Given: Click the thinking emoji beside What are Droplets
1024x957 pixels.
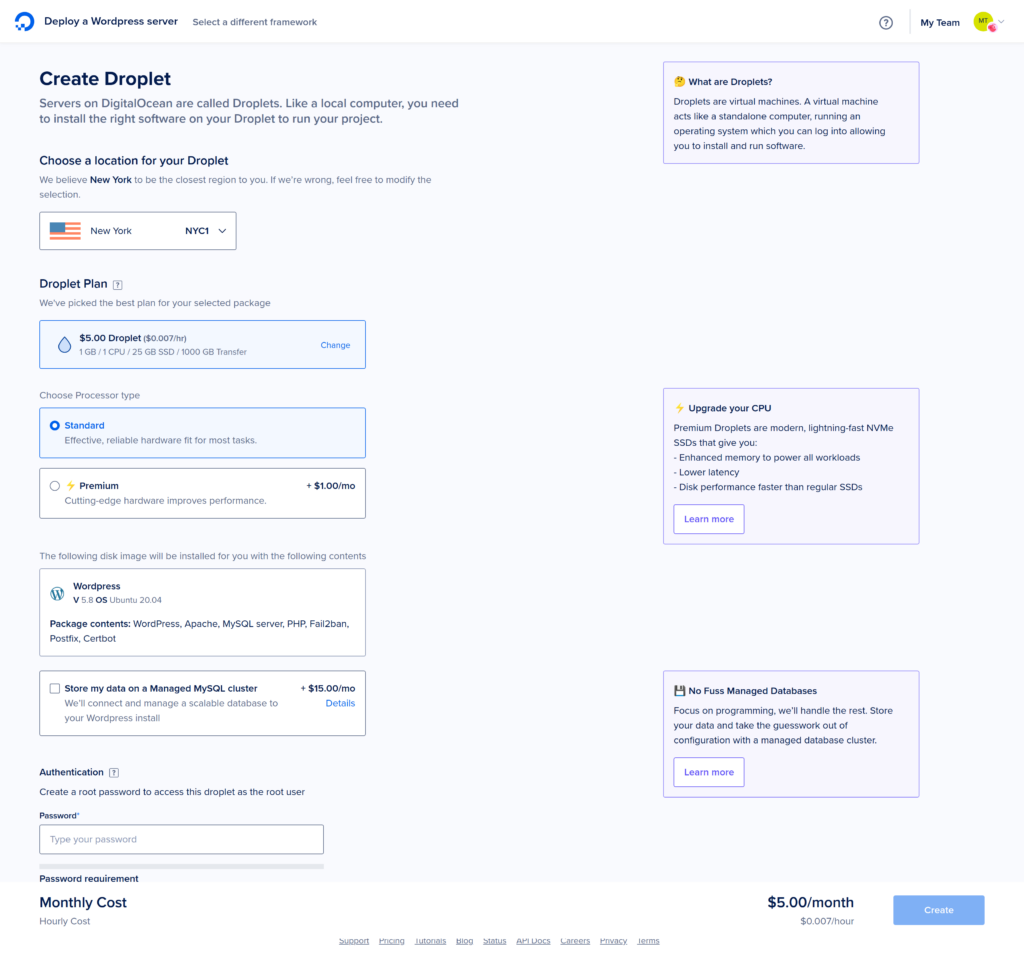Looking at the screenshot, I should (679, 82).
